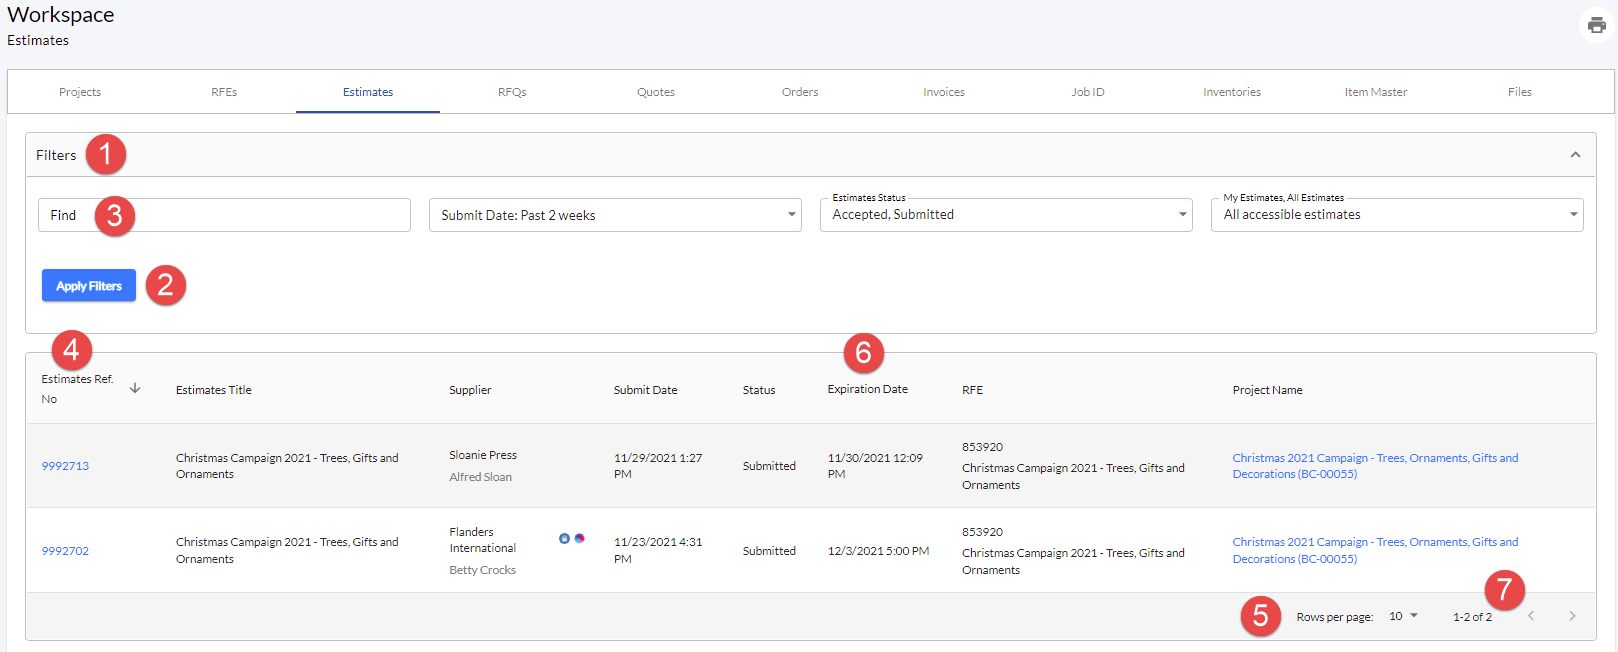Open the Inventories tab

pos(1232,92)
